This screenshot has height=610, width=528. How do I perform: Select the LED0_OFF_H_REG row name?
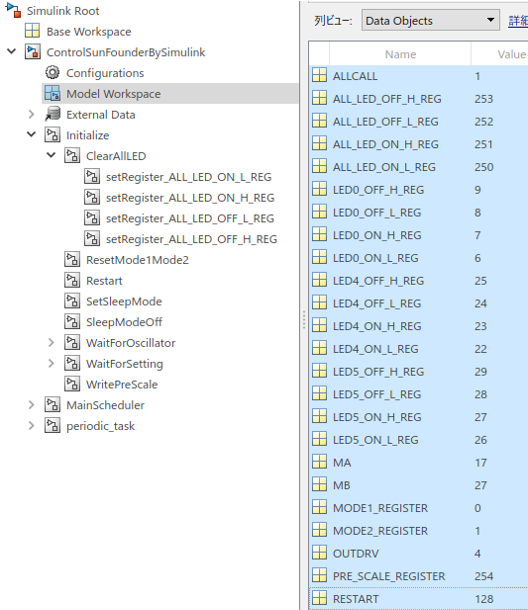point(378,190)
